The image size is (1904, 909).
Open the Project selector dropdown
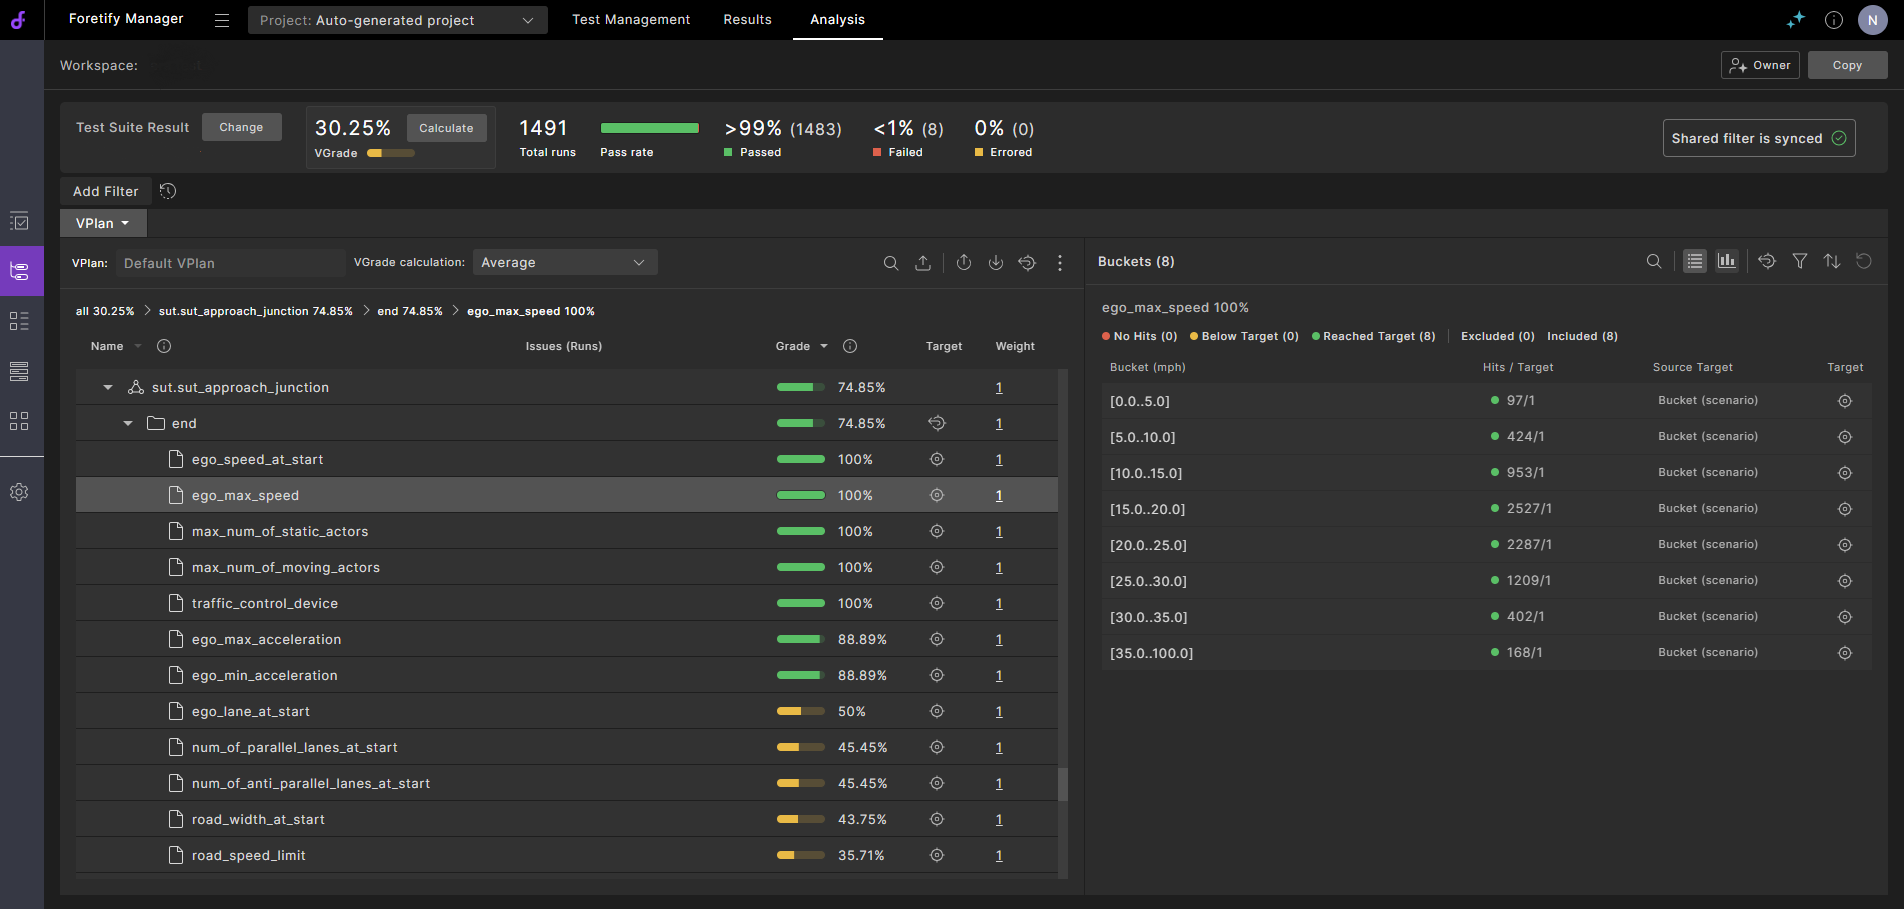397,20
